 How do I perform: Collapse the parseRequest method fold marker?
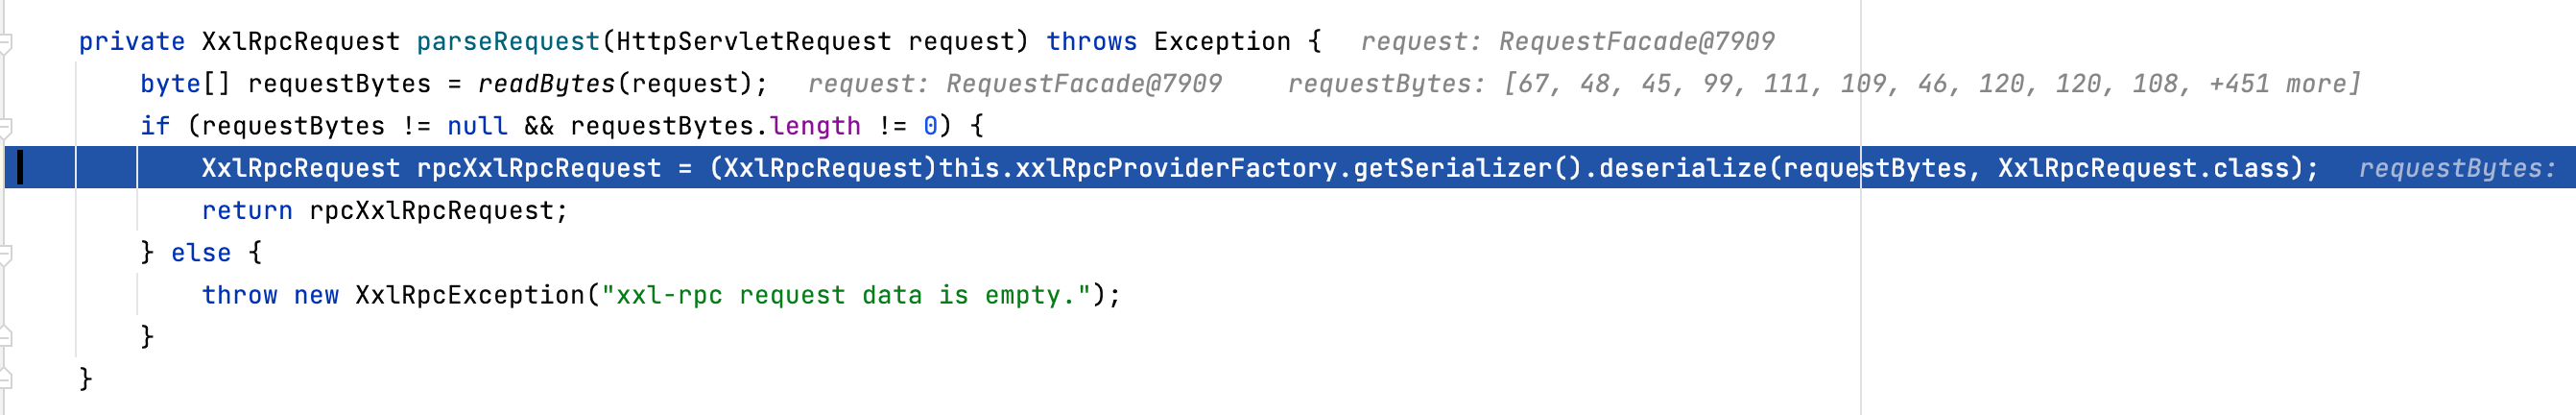pyautogui.click(x=6, y=43)
